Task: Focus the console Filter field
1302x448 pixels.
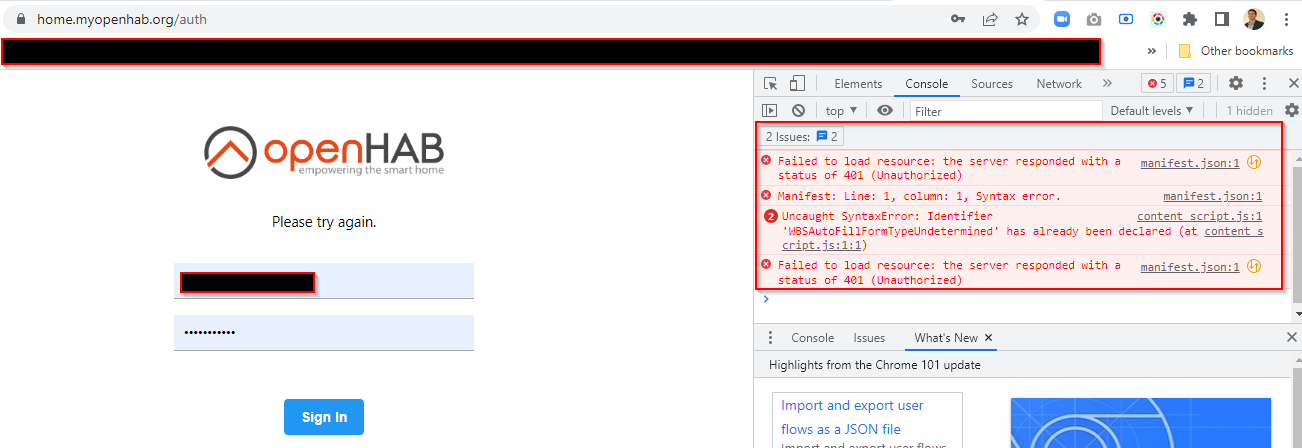Action: click(1005, 111)
